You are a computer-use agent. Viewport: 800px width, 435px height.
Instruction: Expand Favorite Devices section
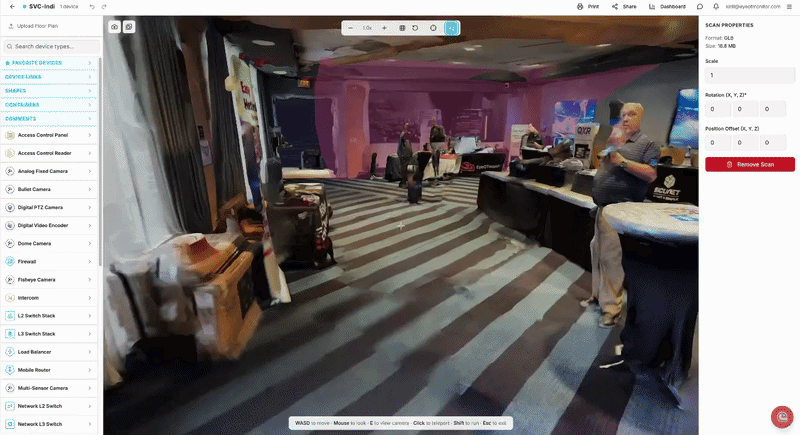coord(48,63)
